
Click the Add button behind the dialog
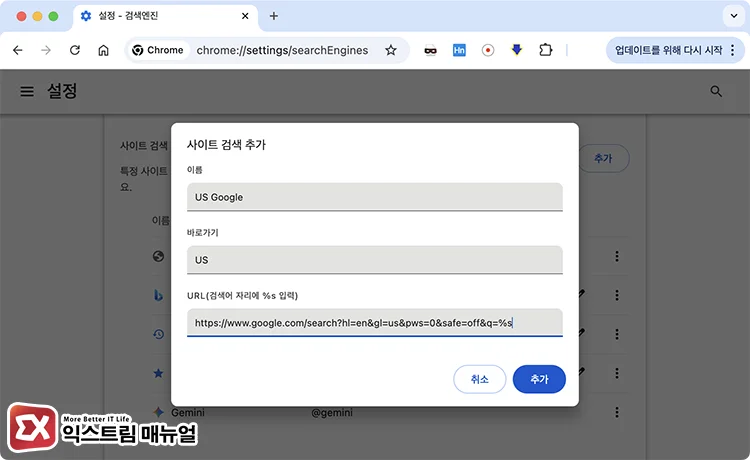(x=604, y=158)
